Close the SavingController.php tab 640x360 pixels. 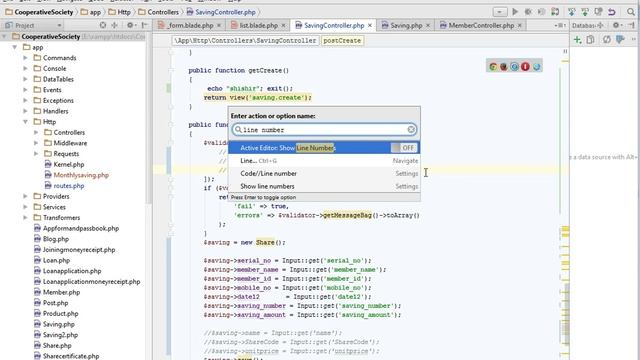point(370,25)
